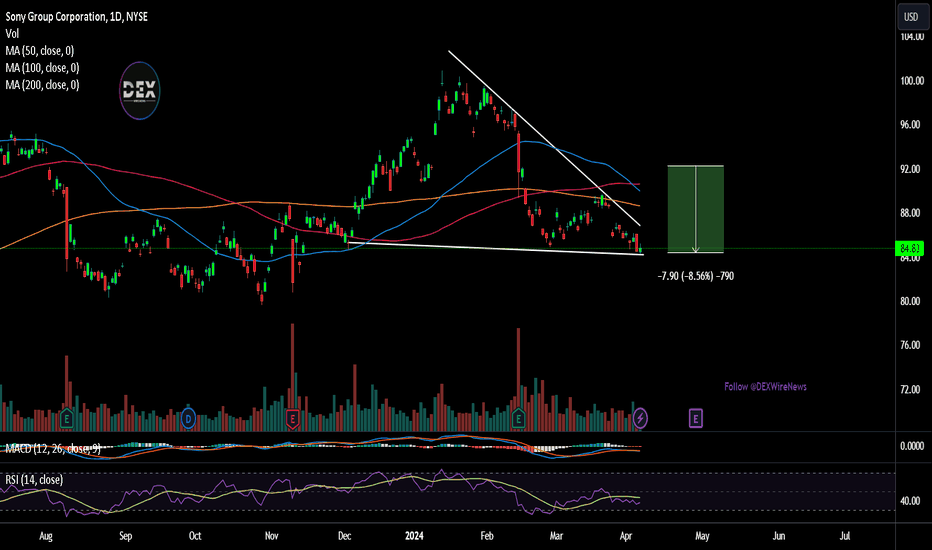Click the Jul label on time axis
The image size is (932, 550).
tap(845, 536)
